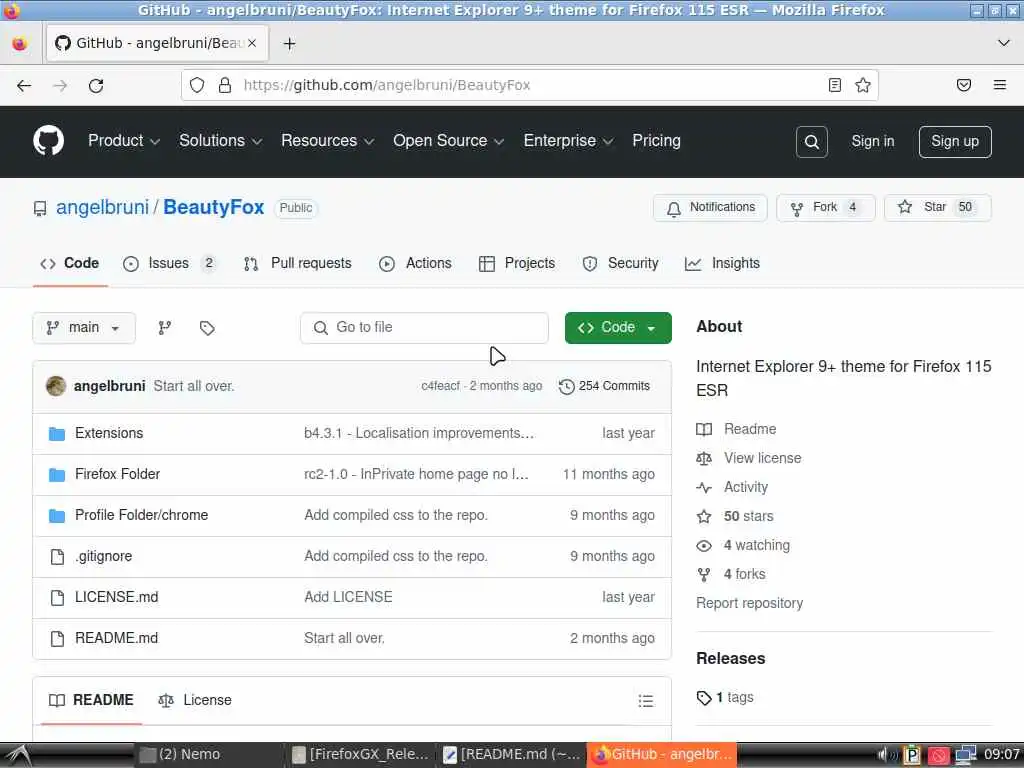Expand the Open Source menu

coord(448,141)
